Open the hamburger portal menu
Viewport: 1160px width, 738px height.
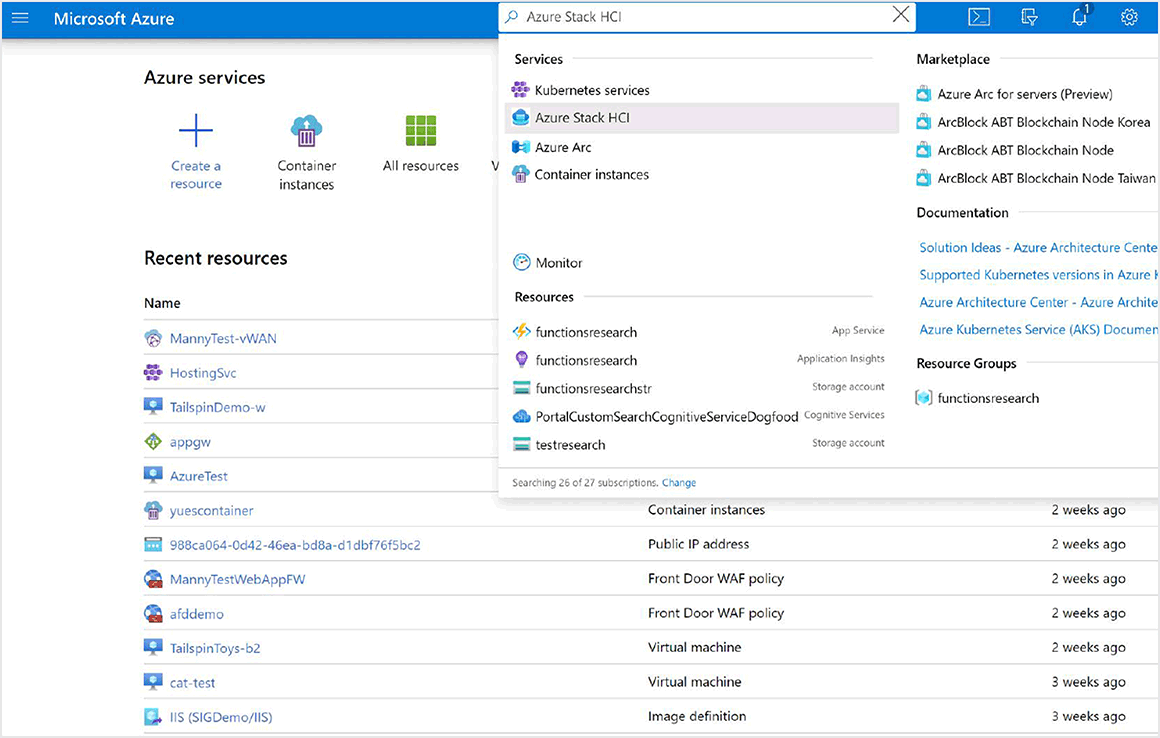tap(20, 18)
